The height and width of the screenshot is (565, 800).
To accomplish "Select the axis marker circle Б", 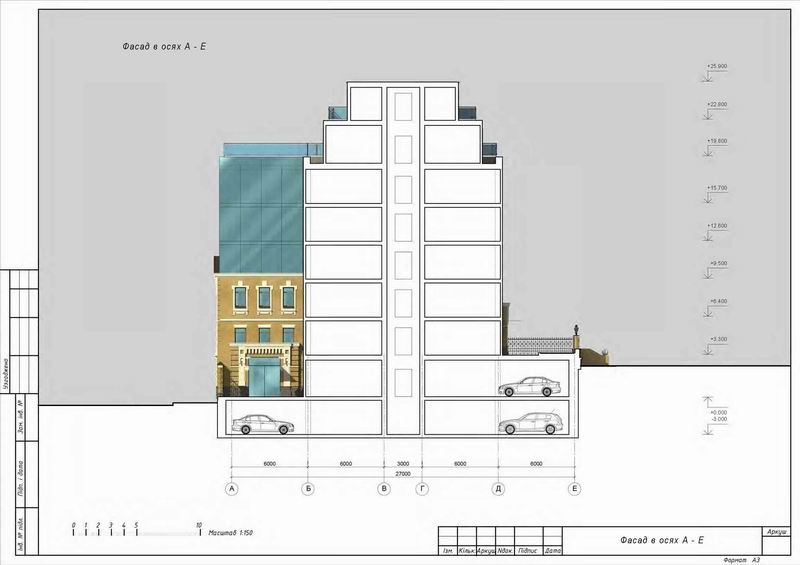I will point(308,489).
